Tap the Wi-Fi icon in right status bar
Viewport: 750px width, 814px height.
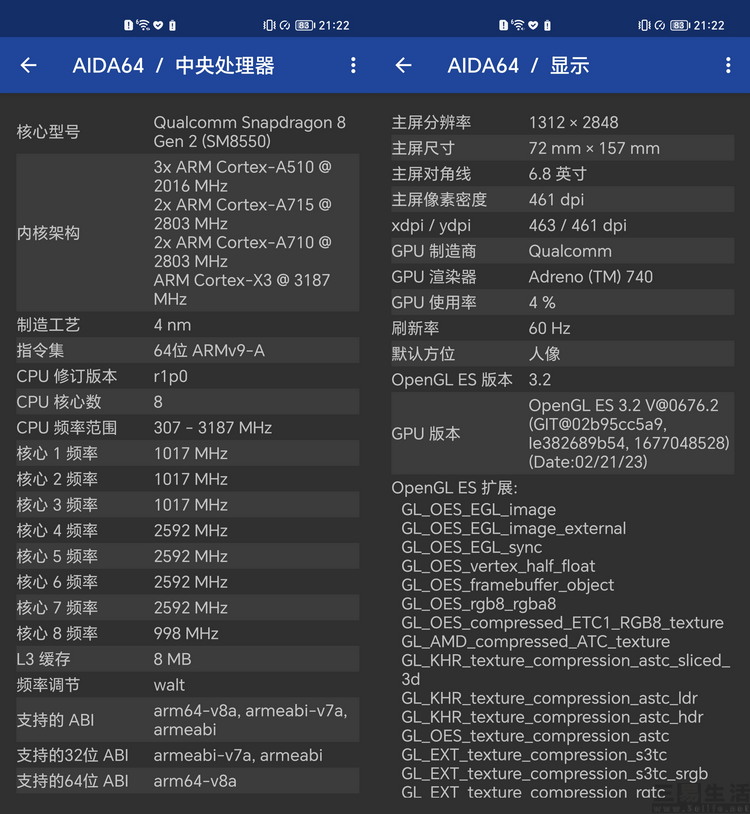[518, 25]
